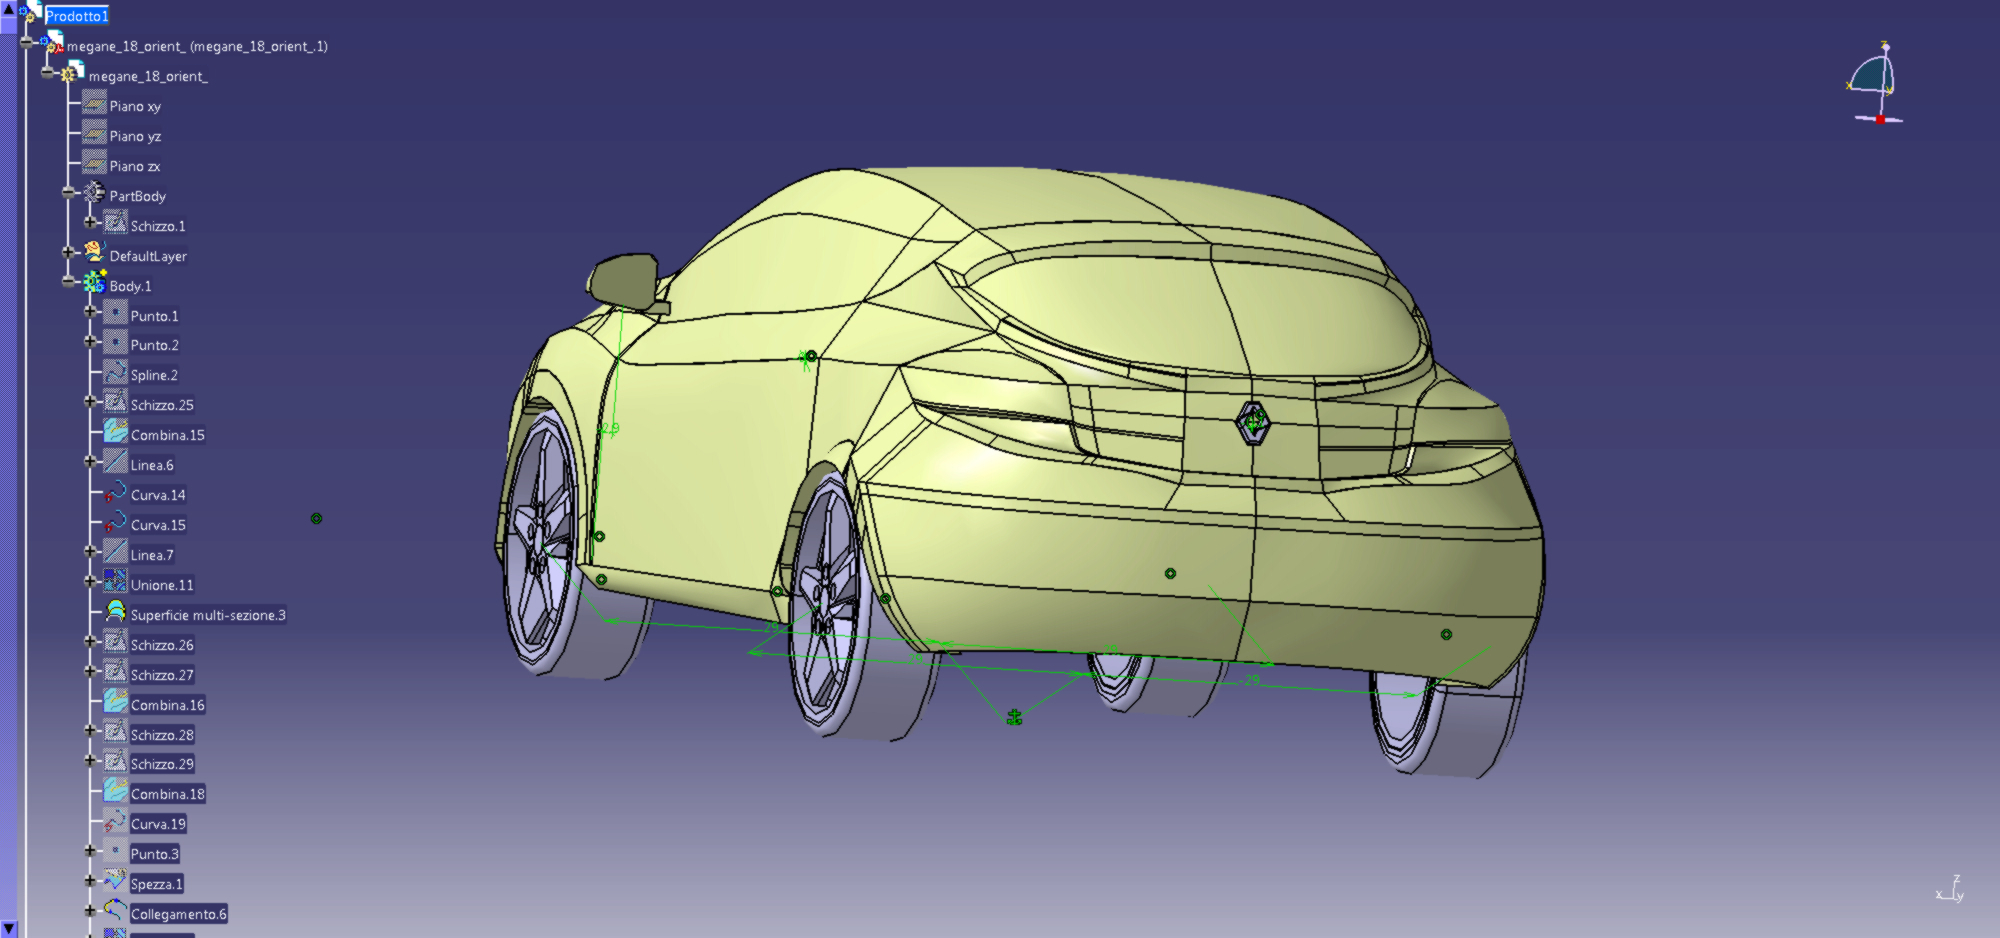
Task: Click the side mirror on the car model
Action: tap(626, 281)
